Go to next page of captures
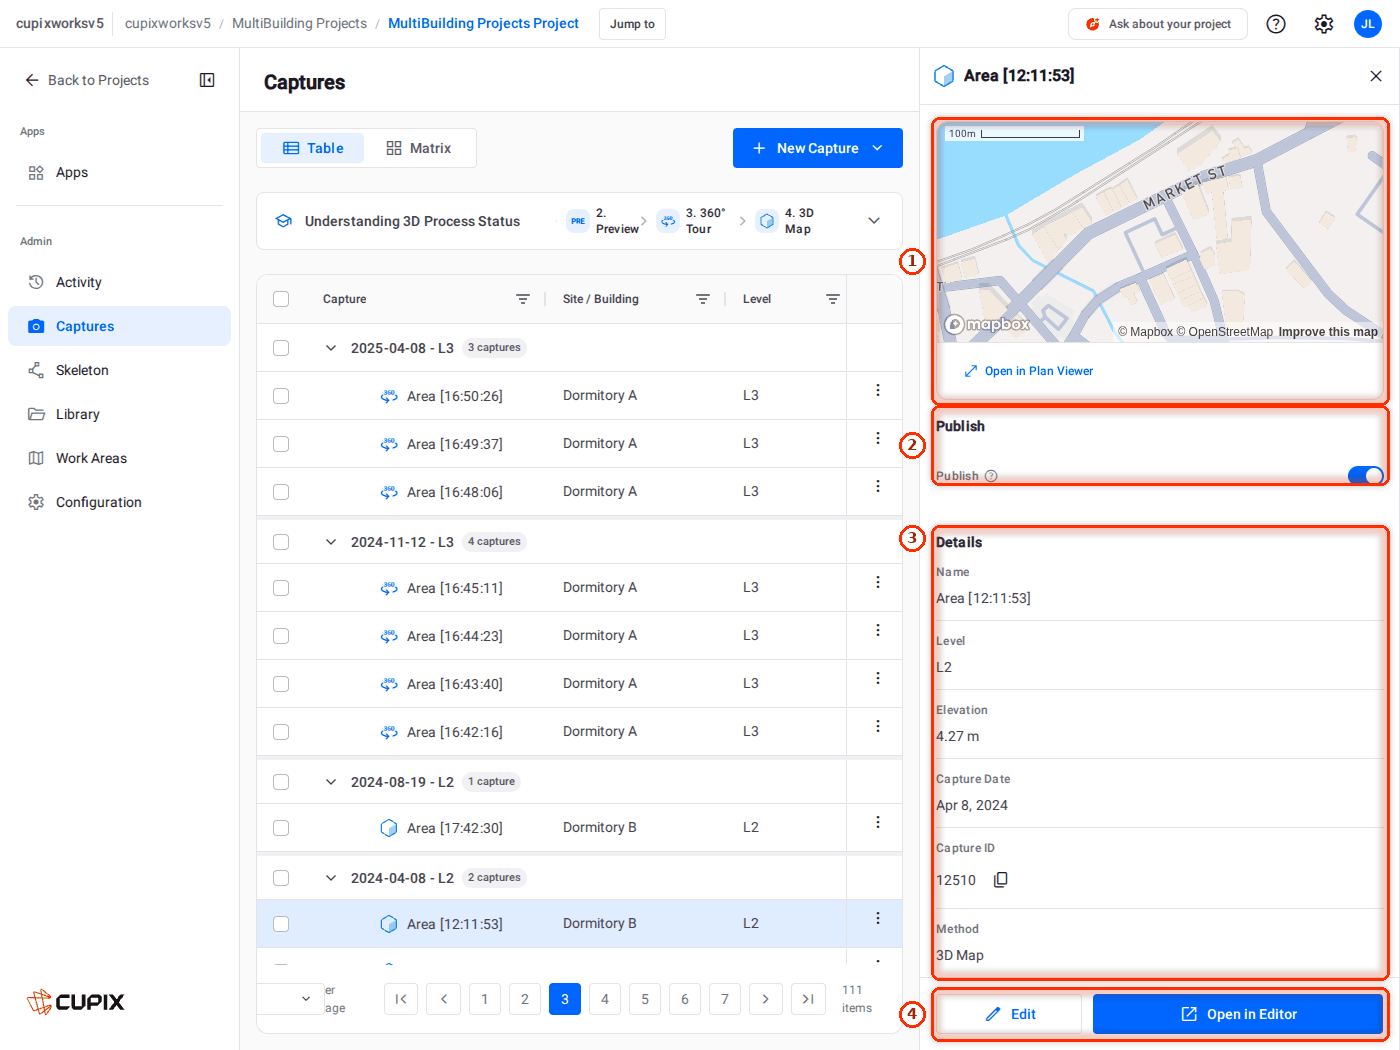Image resolution: width=1400 pixels, height=1050 pixels. click(765, 999)
